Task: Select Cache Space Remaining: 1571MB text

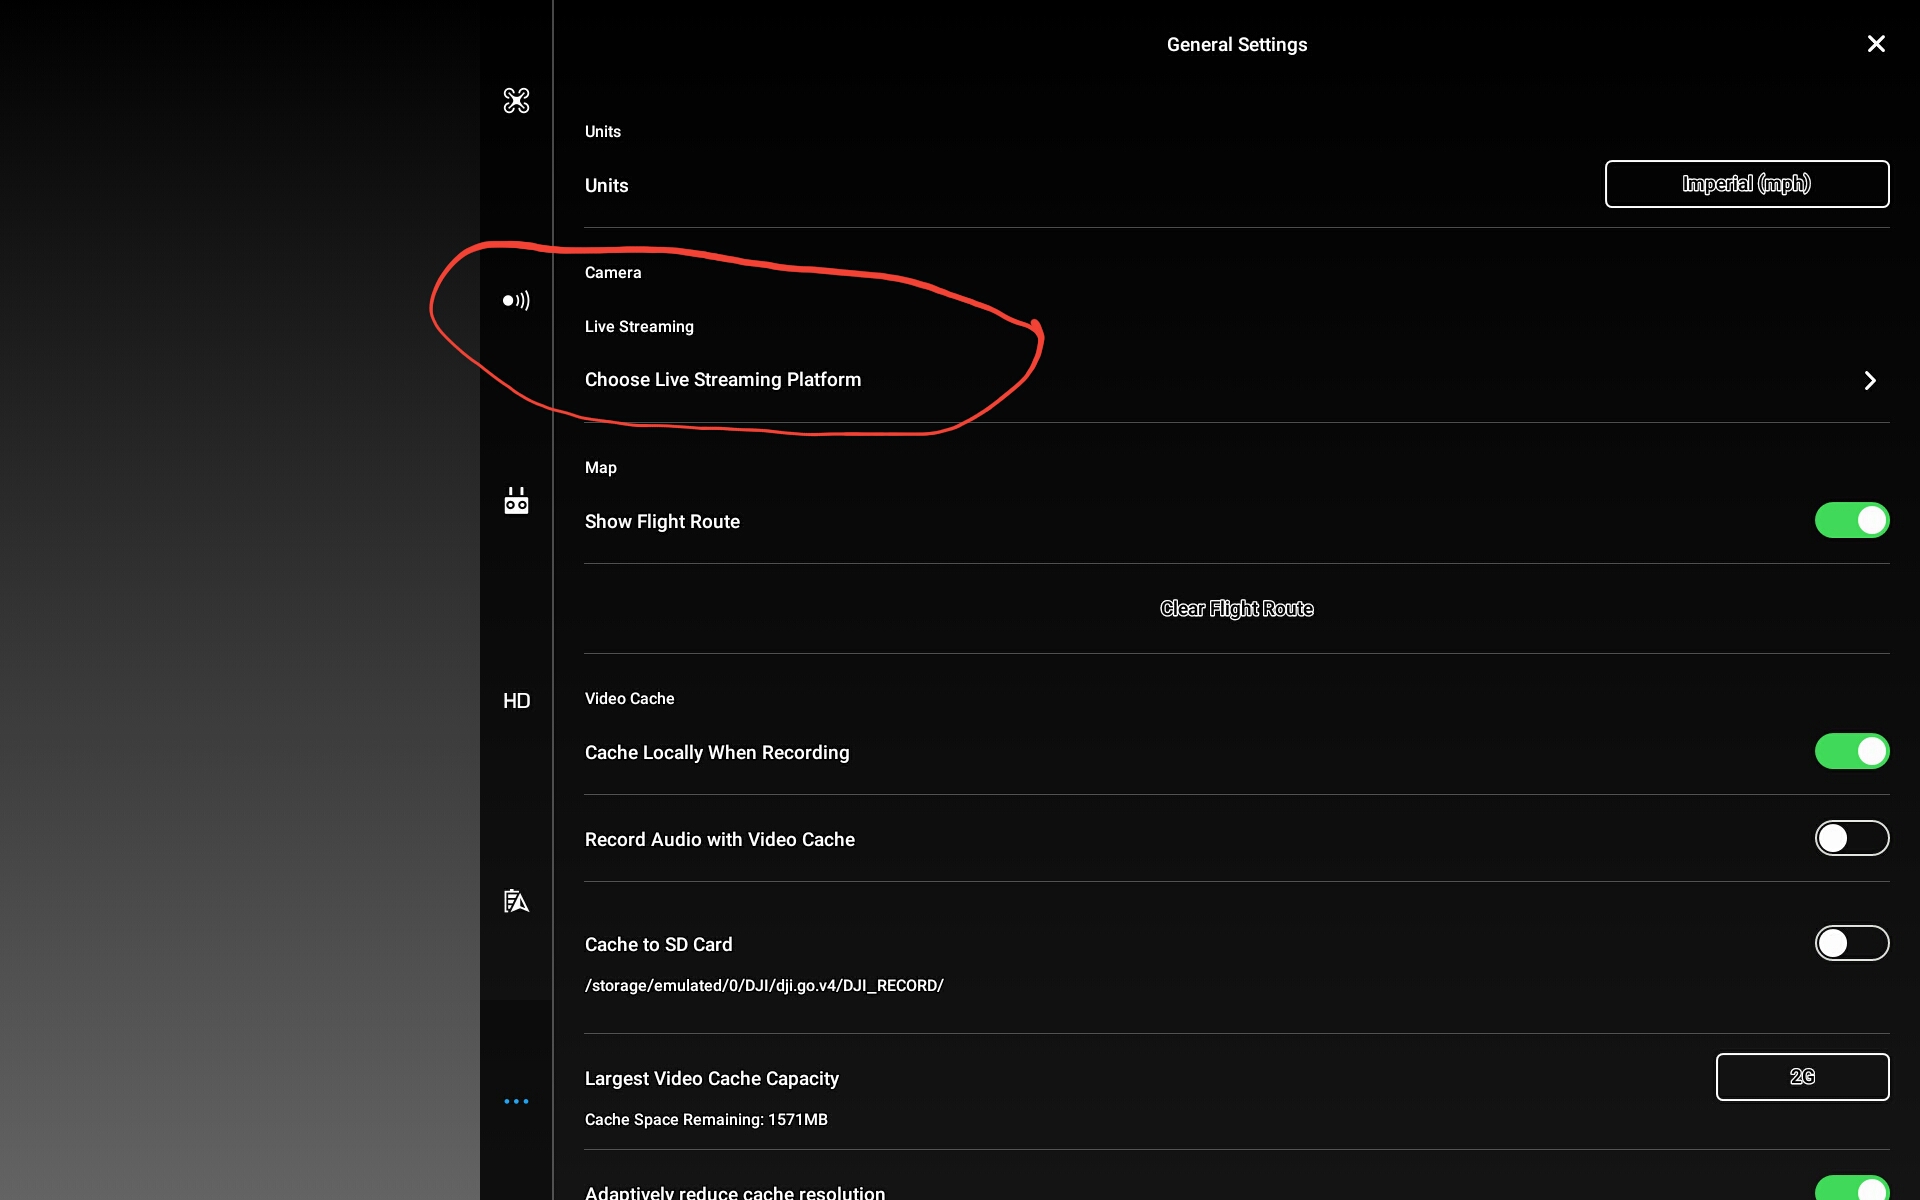Action: click(706, 1120)
